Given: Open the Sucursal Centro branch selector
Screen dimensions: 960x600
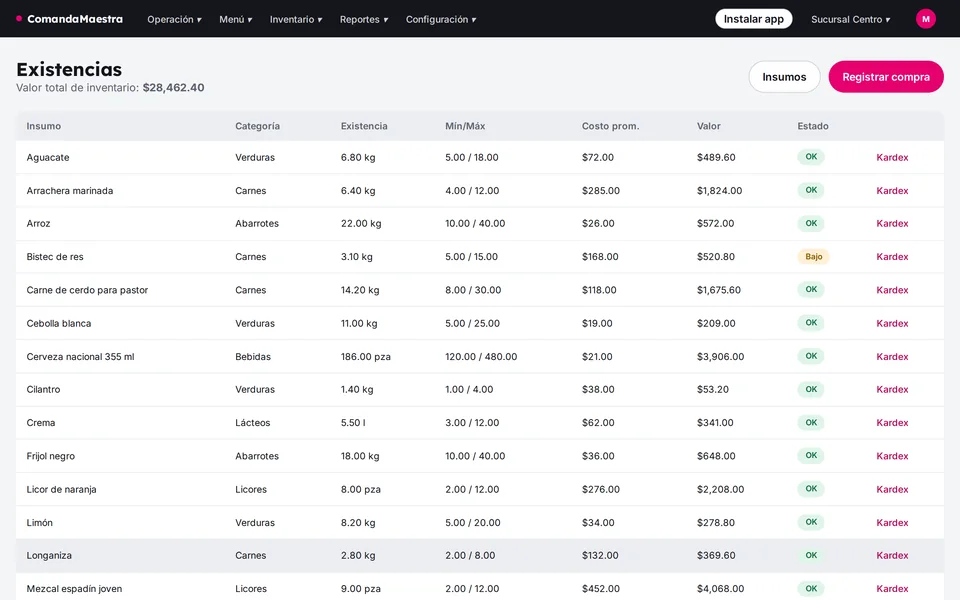Looking at the screenshot, I should [x=851, y=20].
